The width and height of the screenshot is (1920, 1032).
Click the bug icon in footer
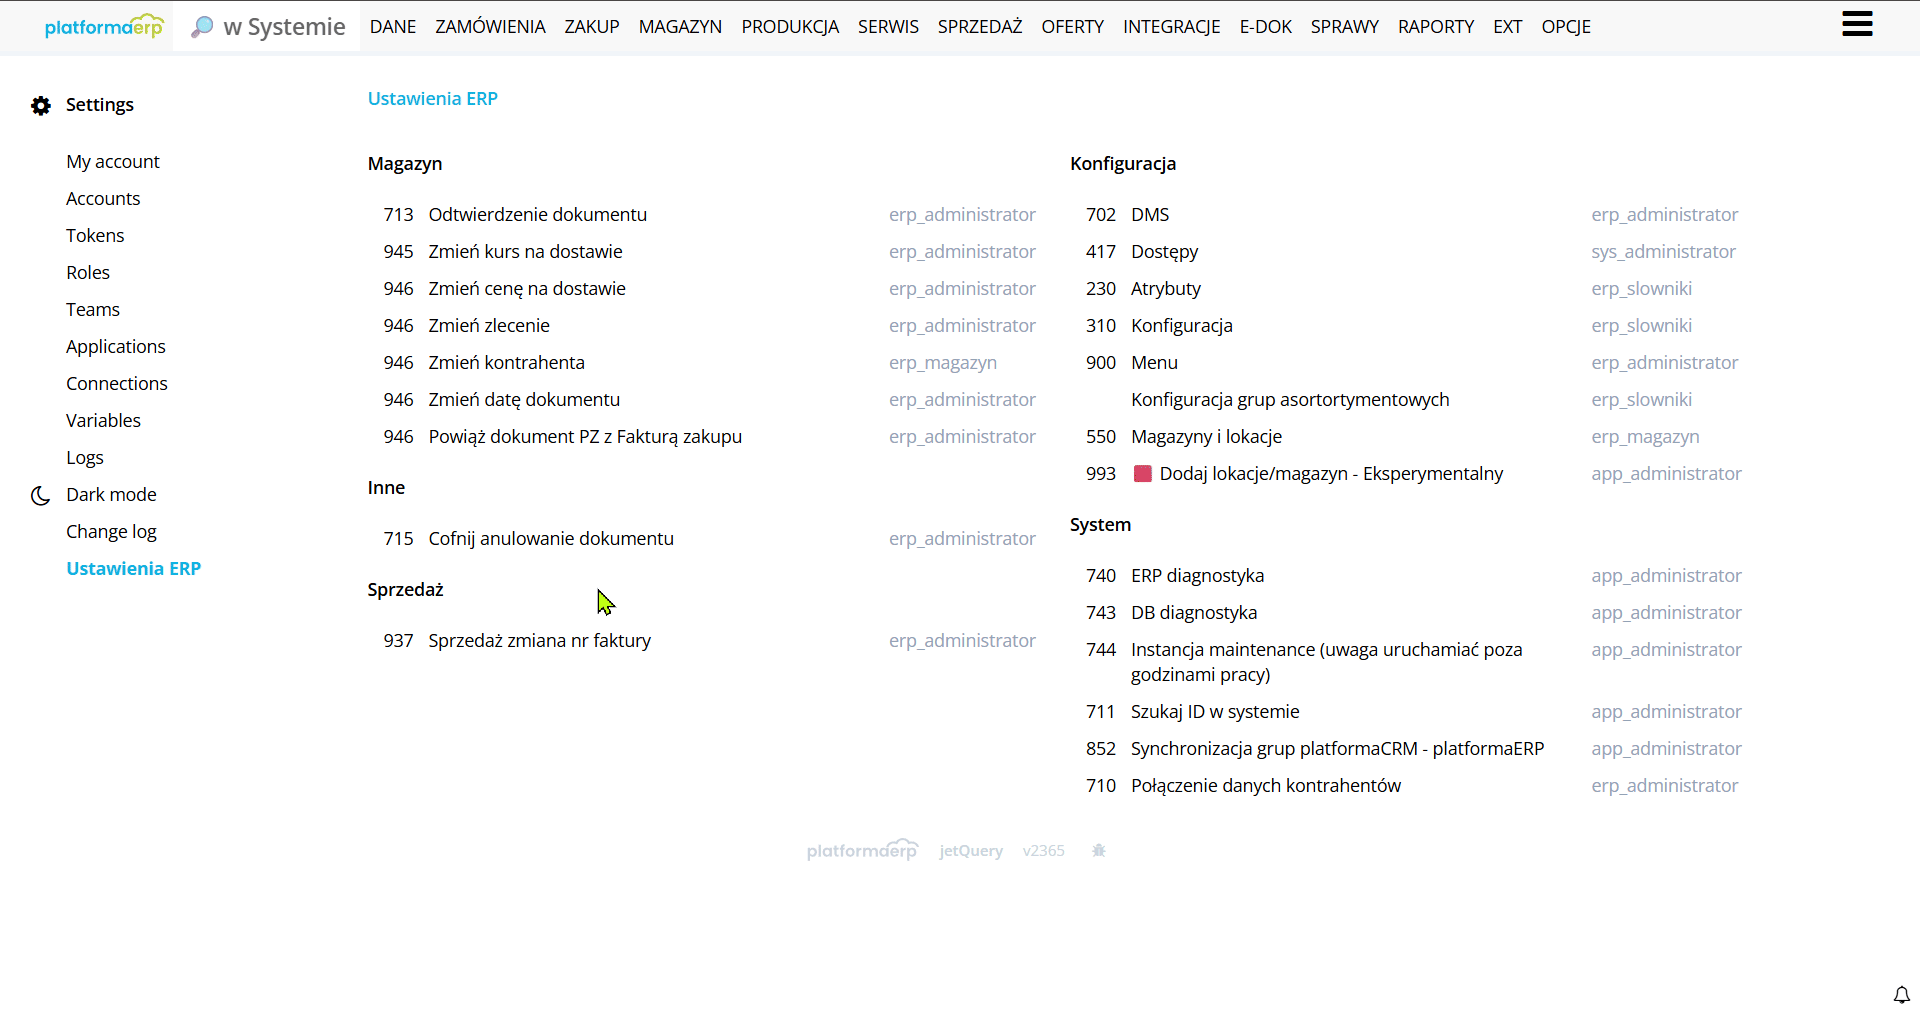click(x=1098, y=851)
